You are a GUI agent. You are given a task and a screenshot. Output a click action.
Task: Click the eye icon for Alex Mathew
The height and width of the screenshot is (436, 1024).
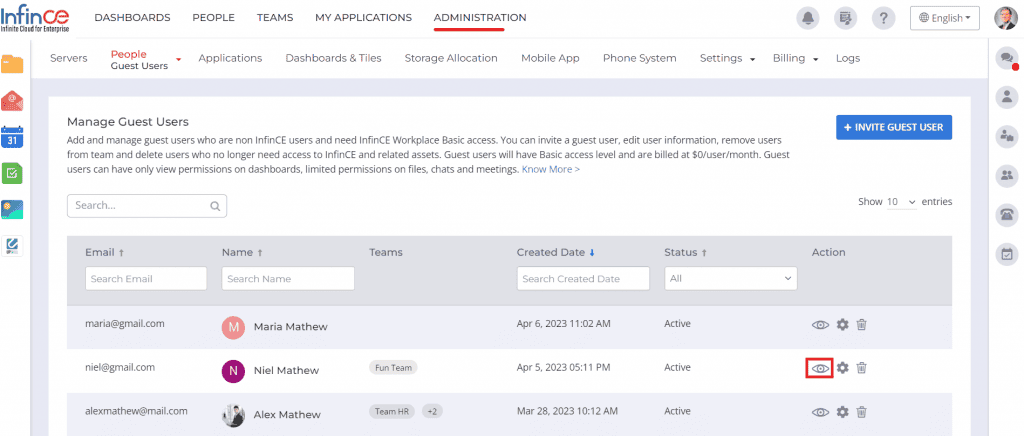[820, 412]
